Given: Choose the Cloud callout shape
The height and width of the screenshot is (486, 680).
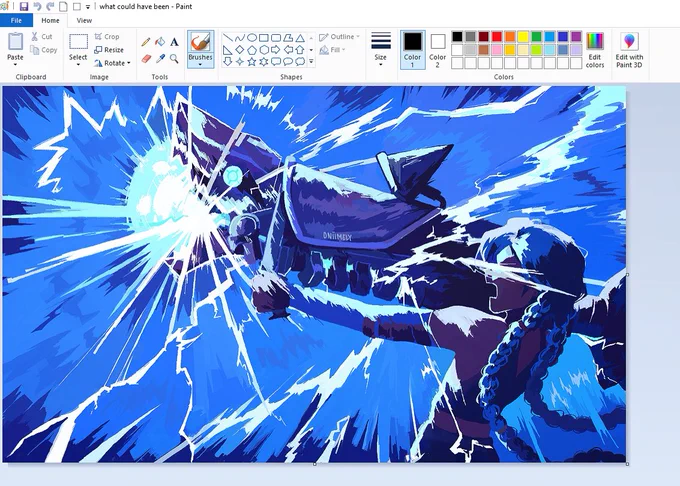Looking at the screenshot, I should 300,62.
